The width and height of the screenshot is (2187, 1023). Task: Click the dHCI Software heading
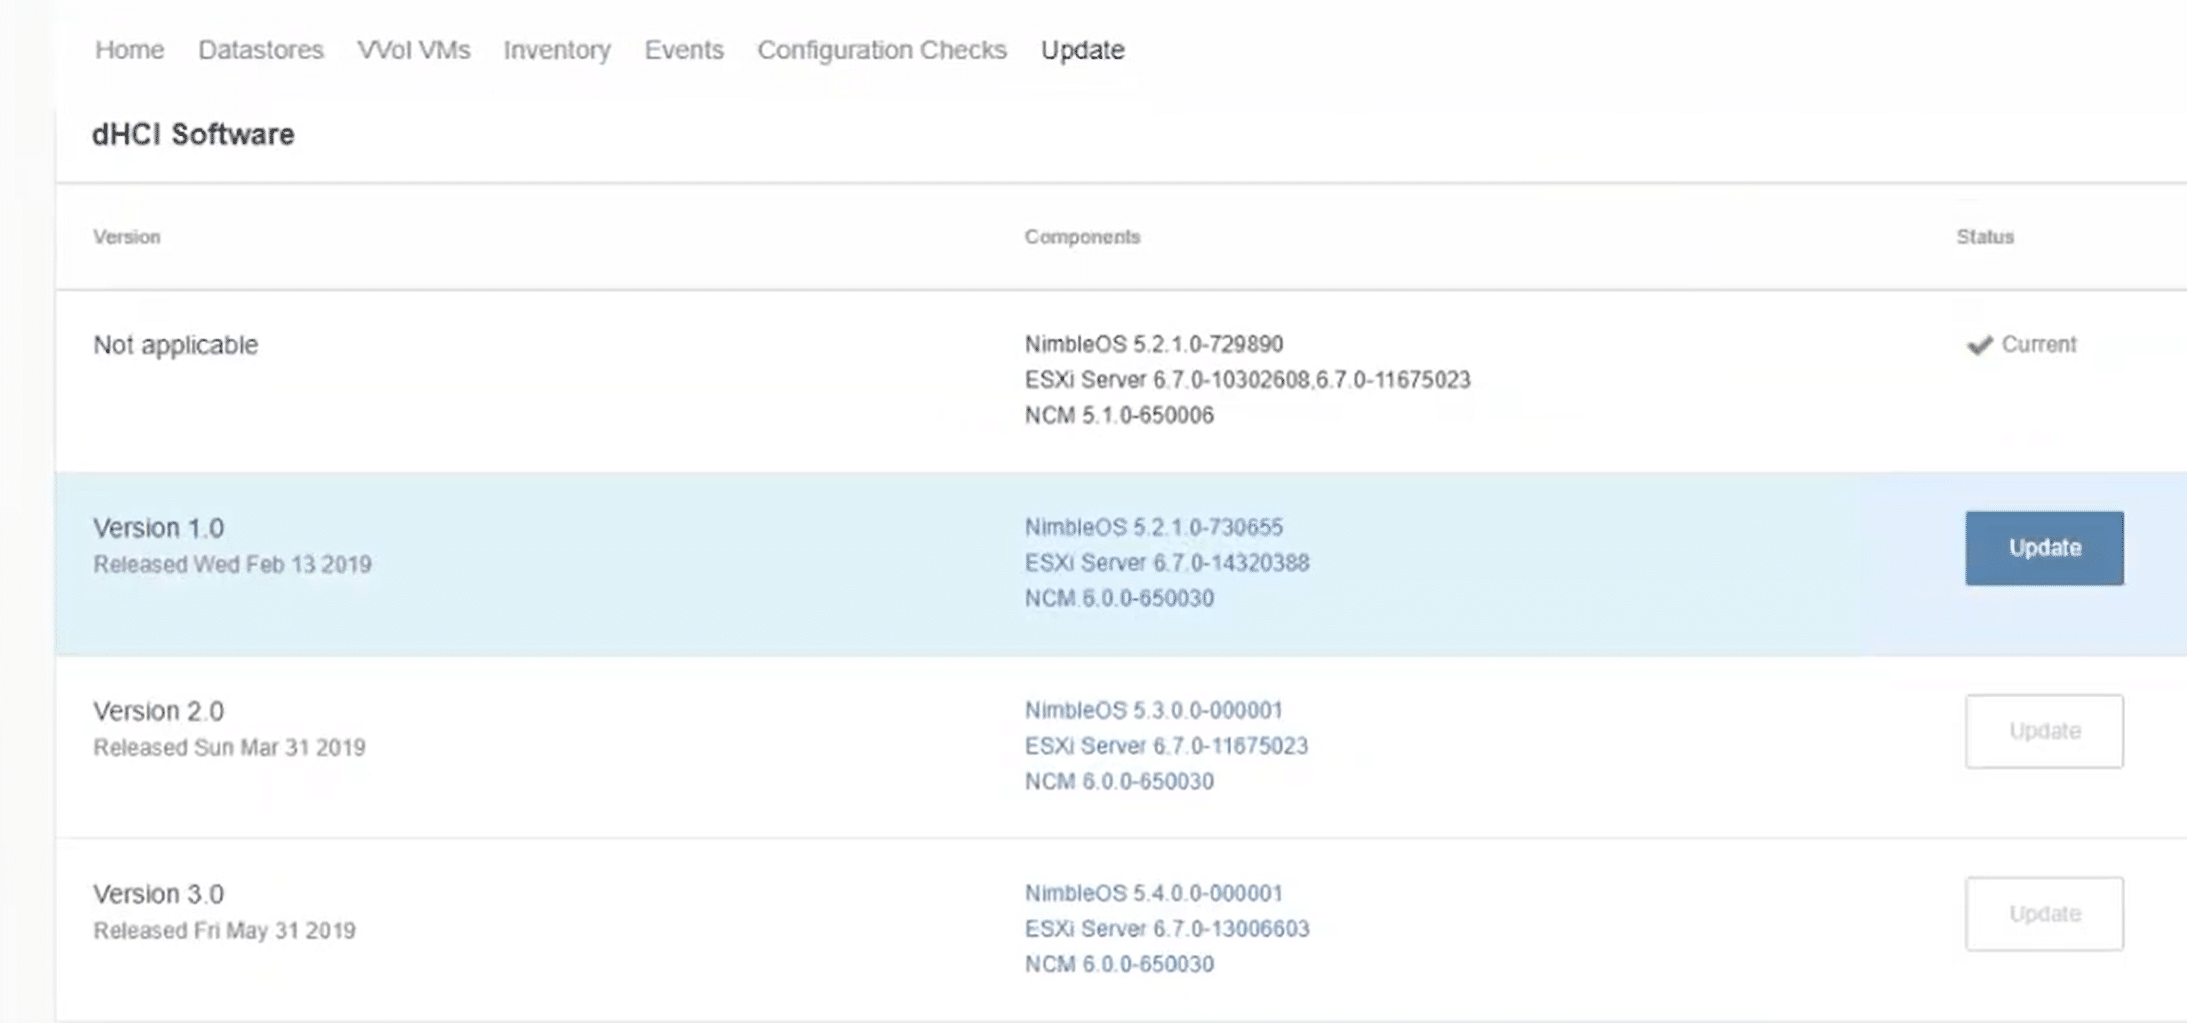coord(193,134)
